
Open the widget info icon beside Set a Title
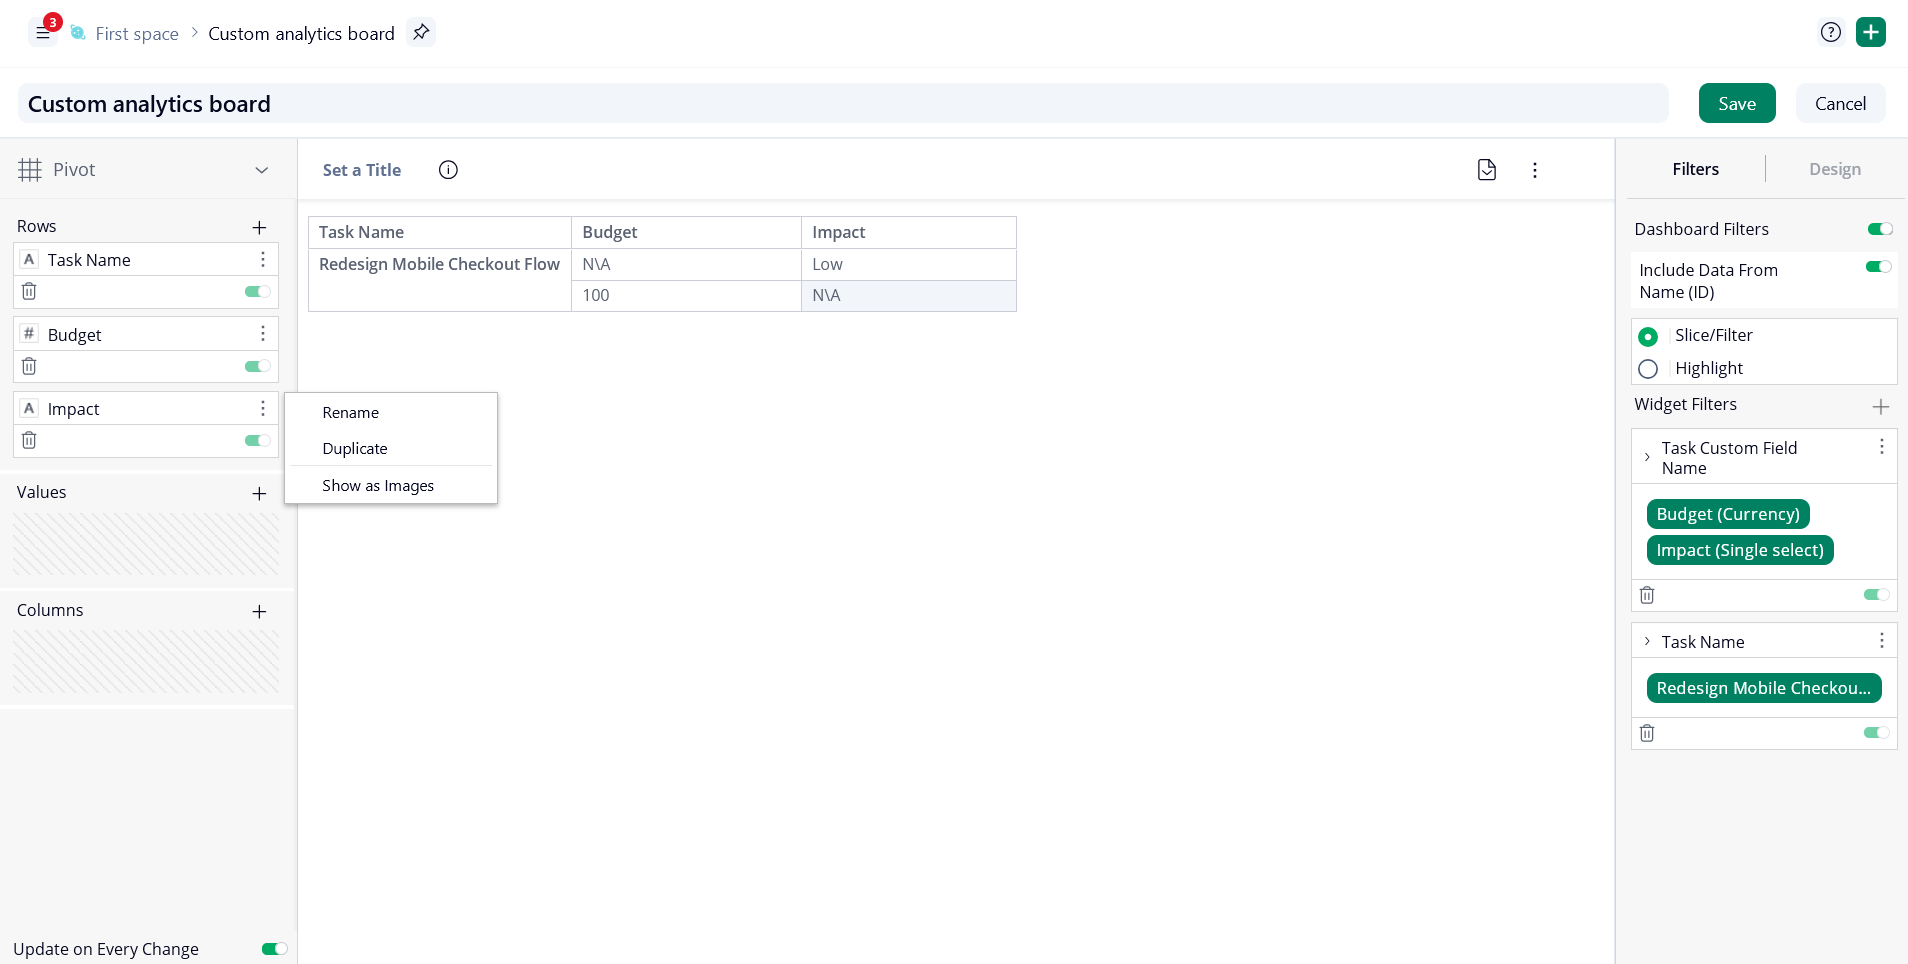click(x=448, y=170)
